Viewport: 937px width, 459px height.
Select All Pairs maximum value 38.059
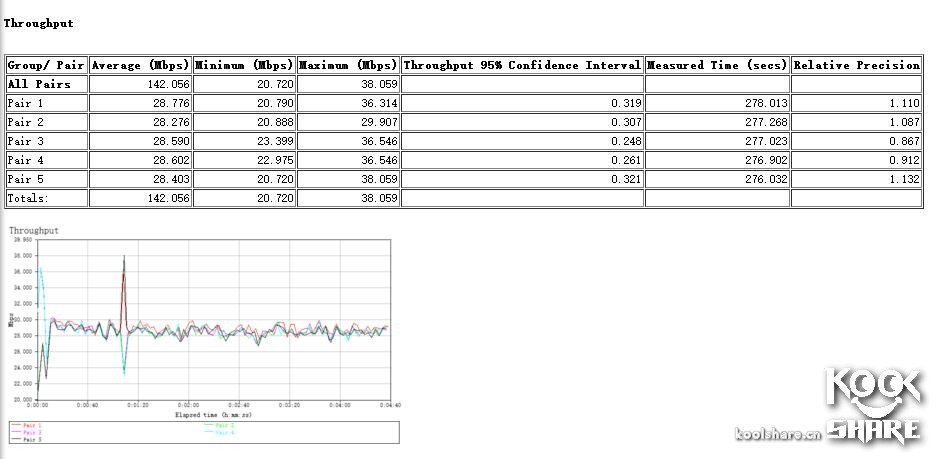click(379, 84)
